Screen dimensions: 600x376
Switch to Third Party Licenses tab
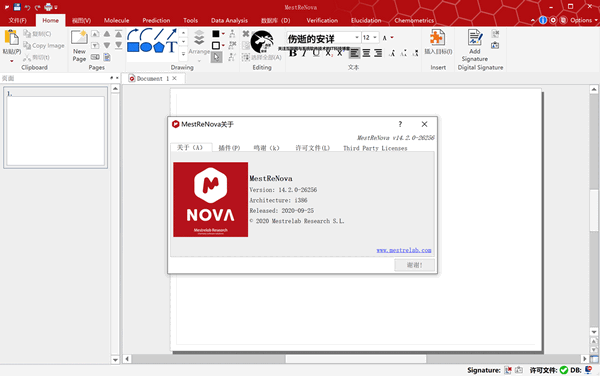click(x=375, y=148)
